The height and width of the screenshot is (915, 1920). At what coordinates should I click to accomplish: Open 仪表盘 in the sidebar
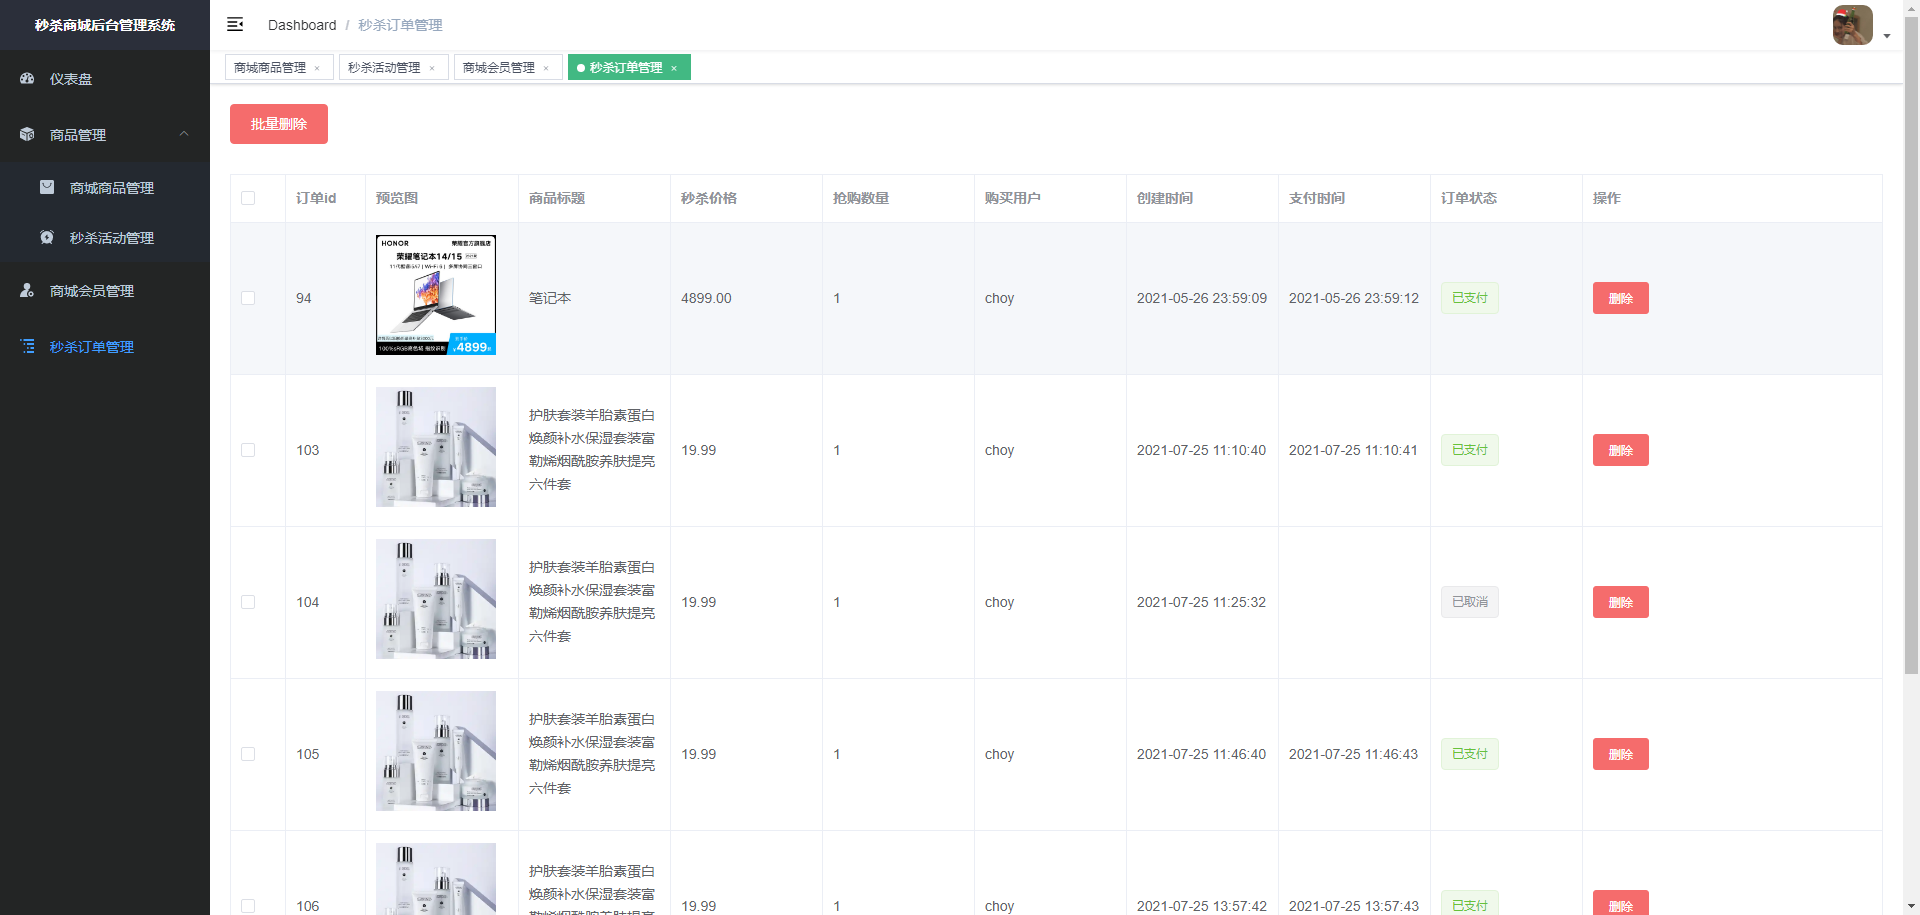[x=105, y=78]
